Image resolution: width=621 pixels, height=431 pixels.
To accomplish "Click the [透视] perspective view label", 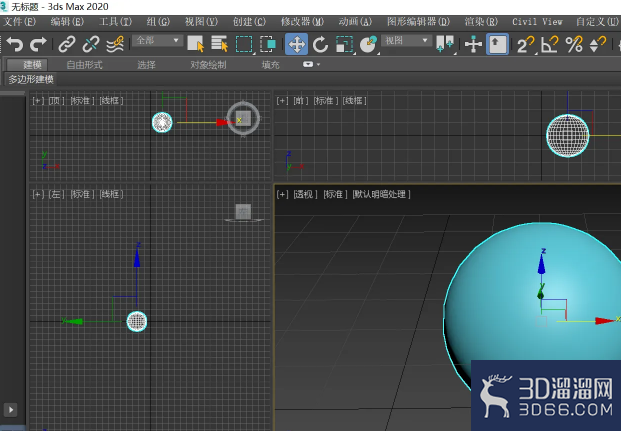I will point(305,194).
